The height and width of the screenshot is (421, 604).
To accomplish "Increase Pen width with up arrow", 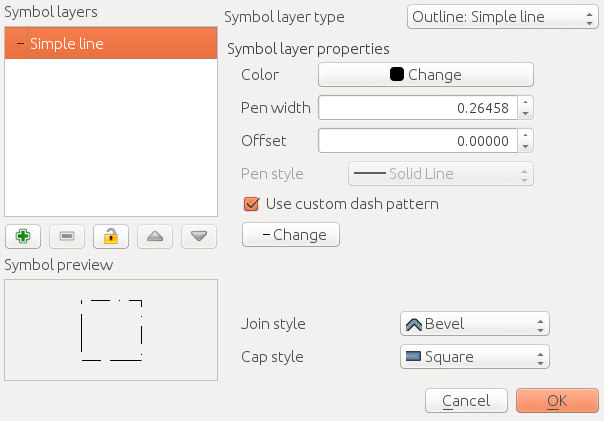I will (525, 102).
